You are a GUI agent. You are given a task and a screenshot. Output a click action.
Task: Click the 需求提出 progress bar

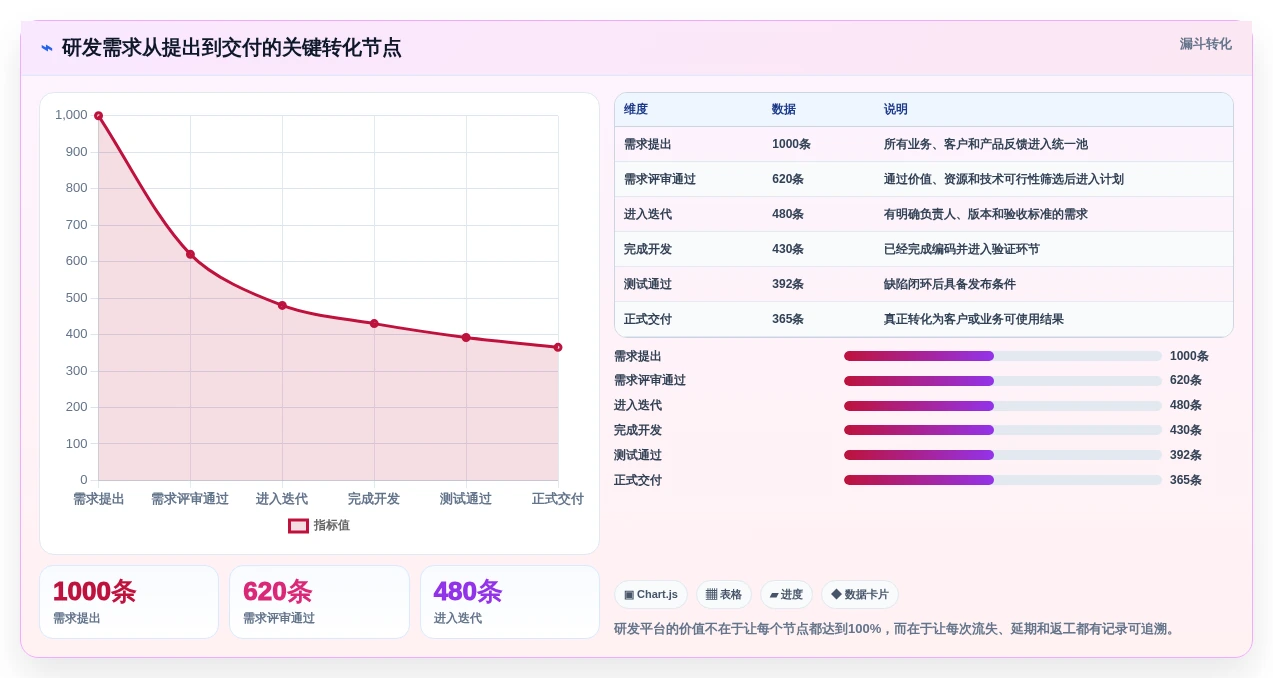click(1003, 356)
